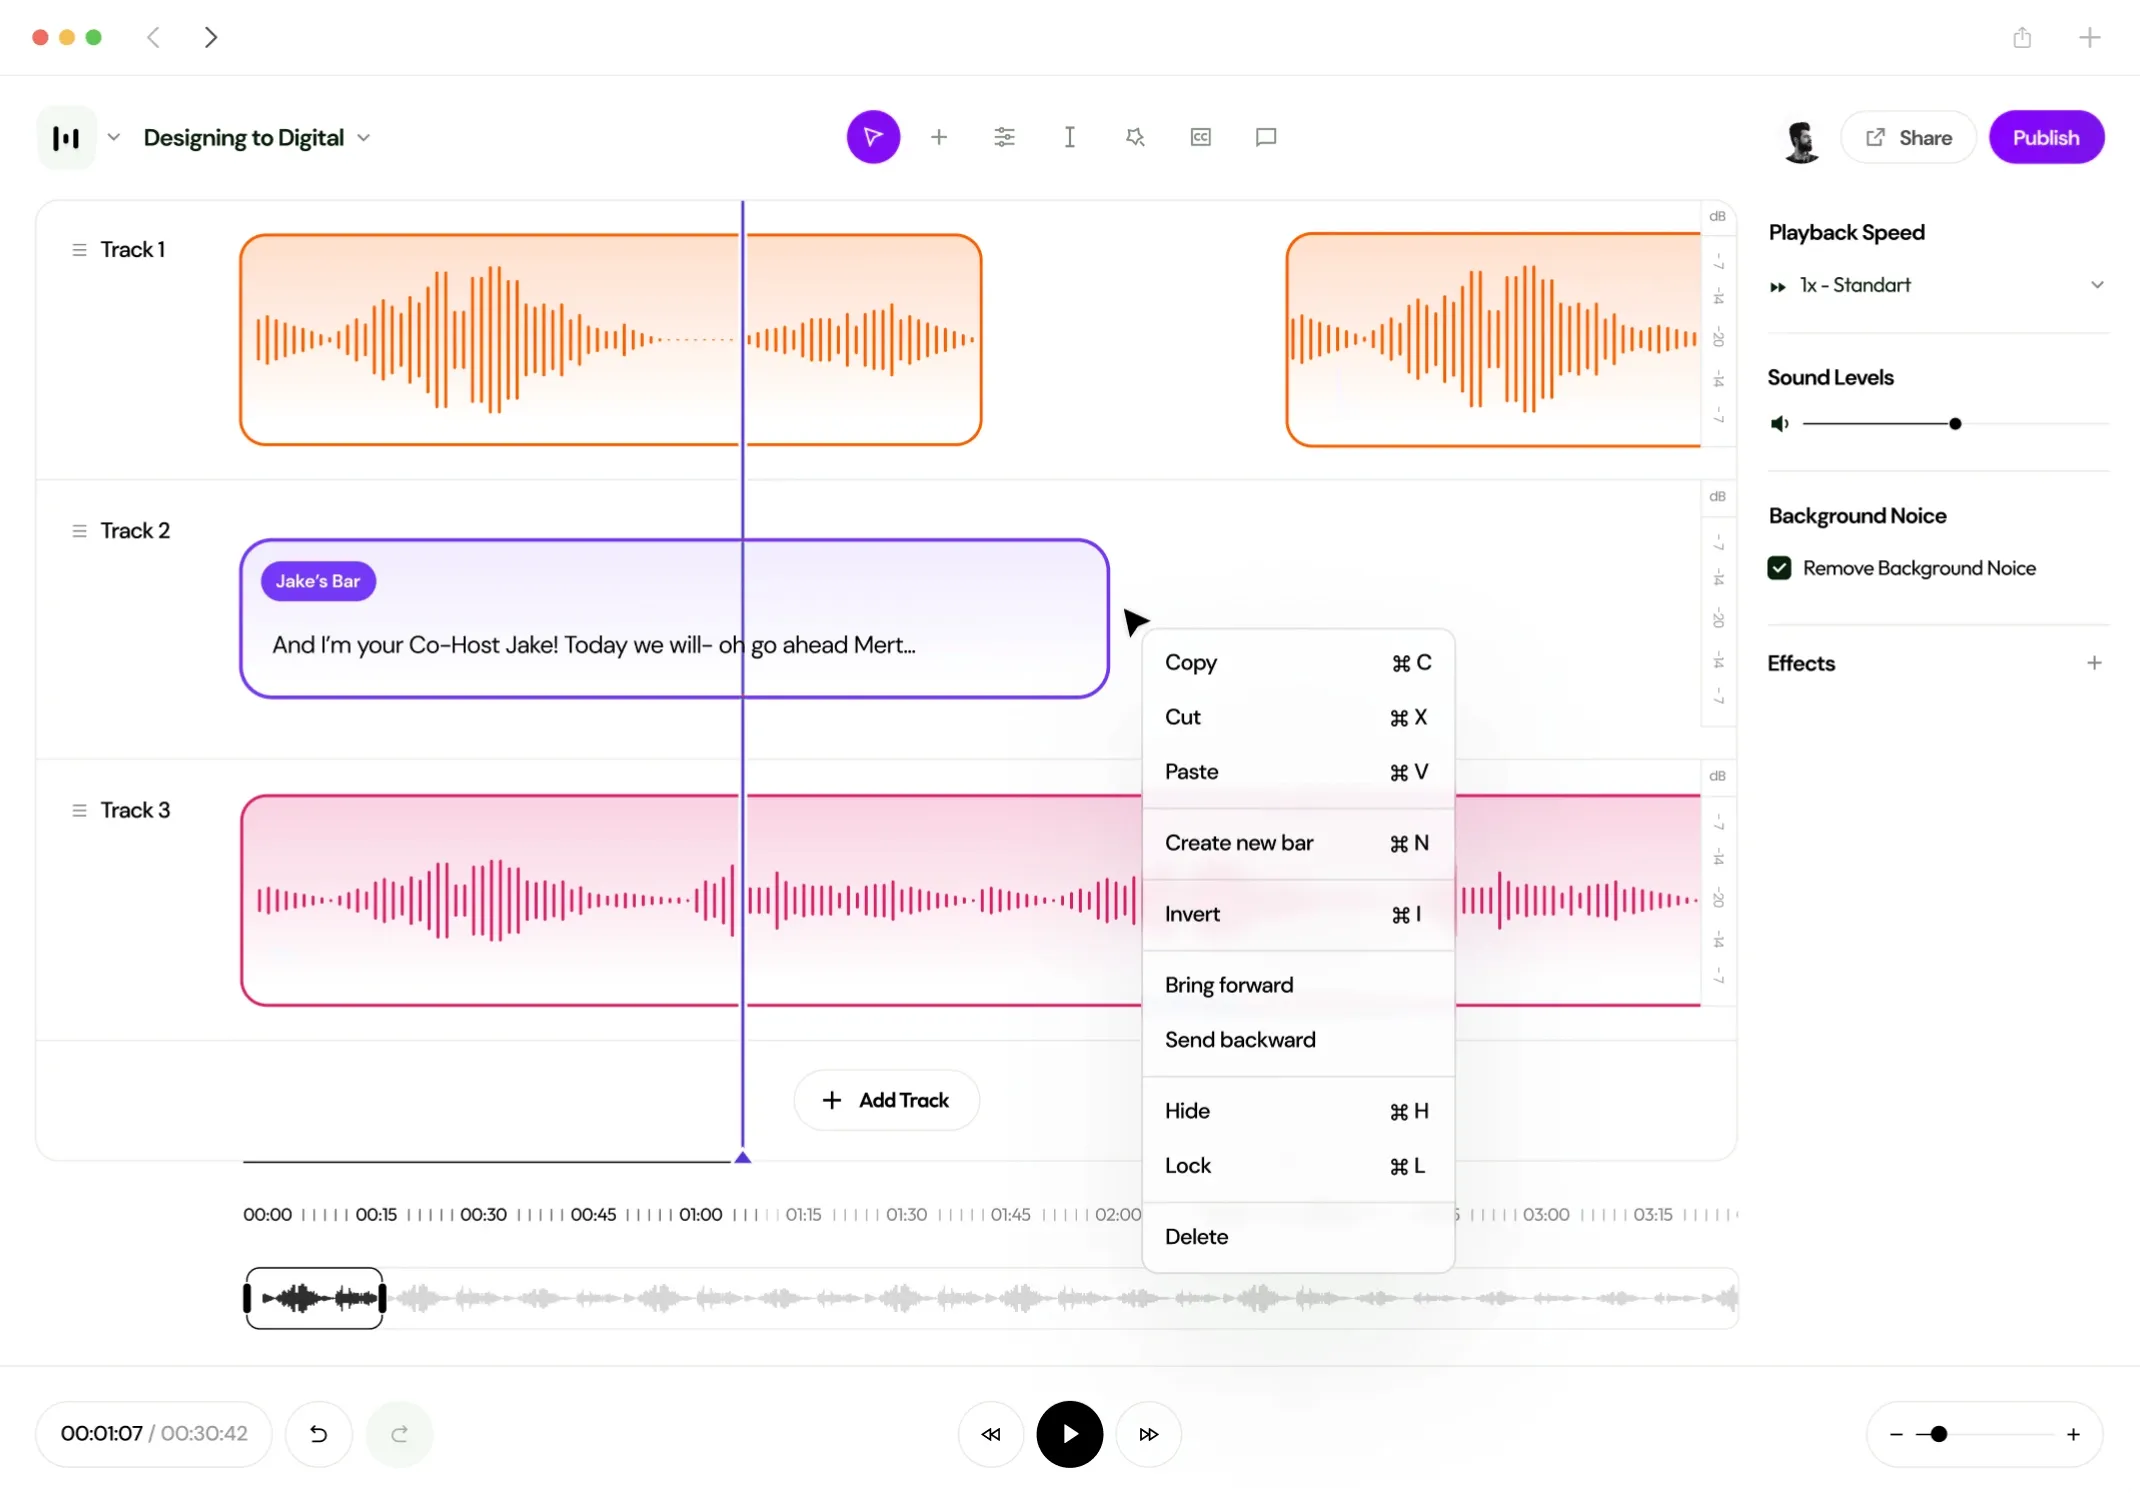Select the second Track 1 orange clip
Viewport: 2140px width, 1504px height.
[1494, 340]
